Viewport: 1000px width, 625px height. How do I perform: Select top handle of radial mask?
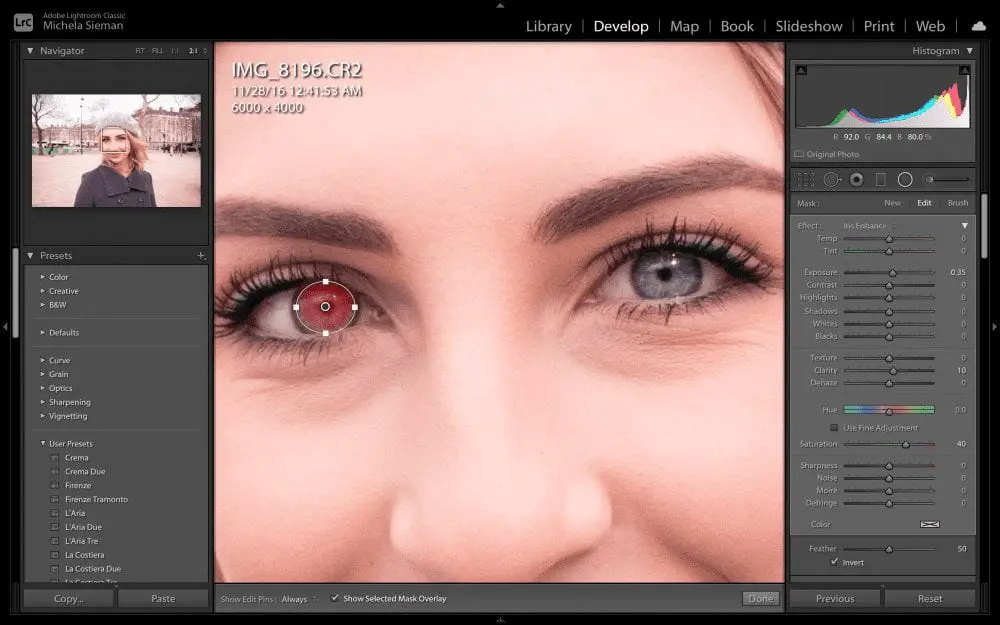pyautogui.click(x=326, y=281)
